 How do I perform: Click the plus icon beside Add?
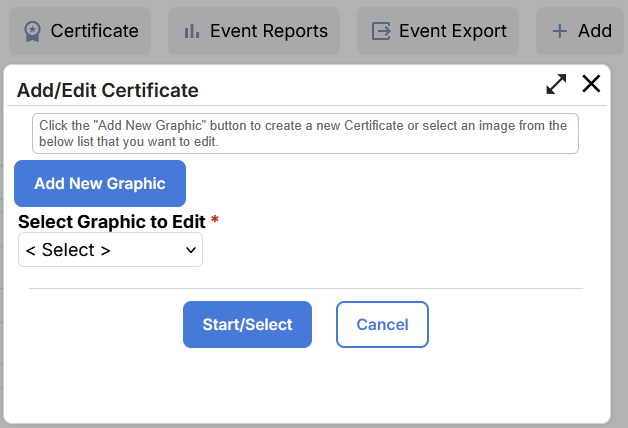[x=559, y=31]
